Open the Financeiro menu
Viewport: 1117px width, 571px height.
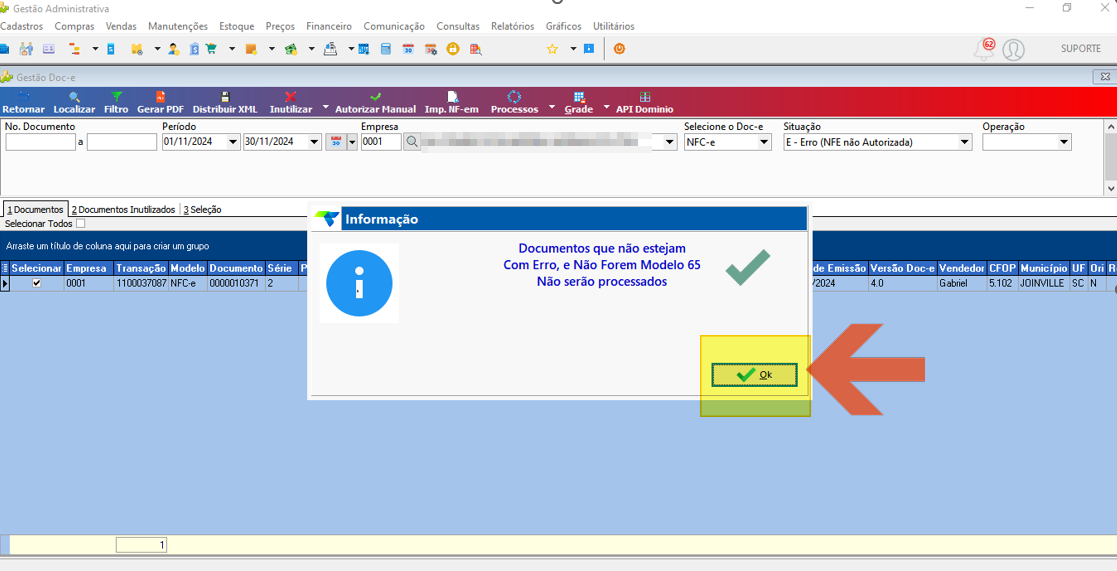click(329, 26)
